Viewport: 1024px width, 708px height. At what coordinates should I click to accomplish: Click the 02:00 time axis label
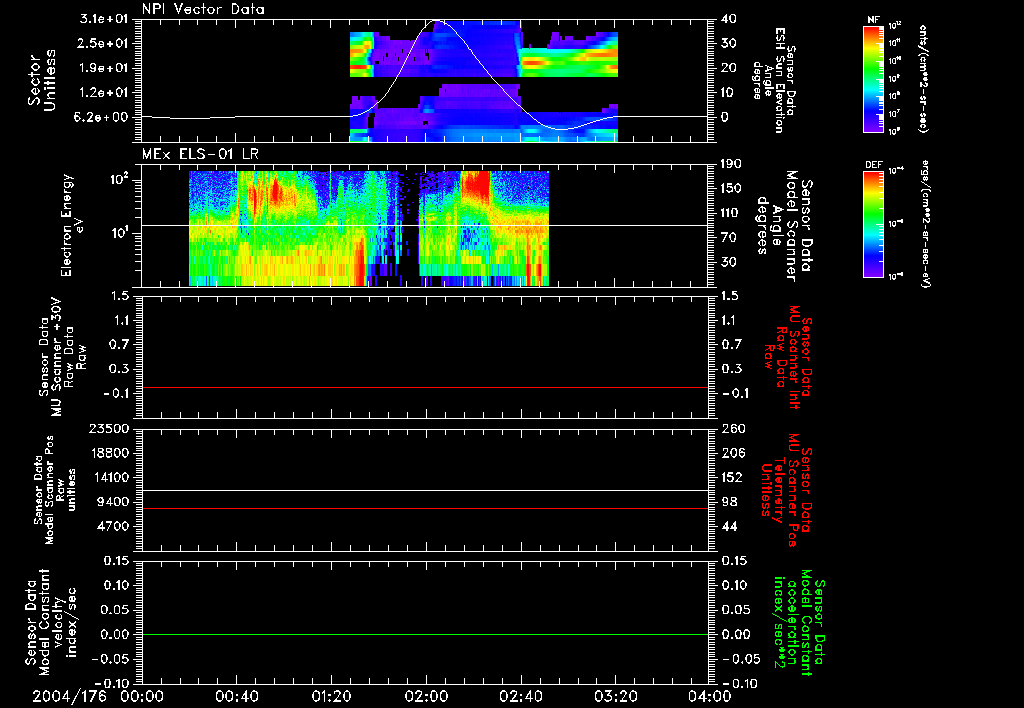[426, 696]
